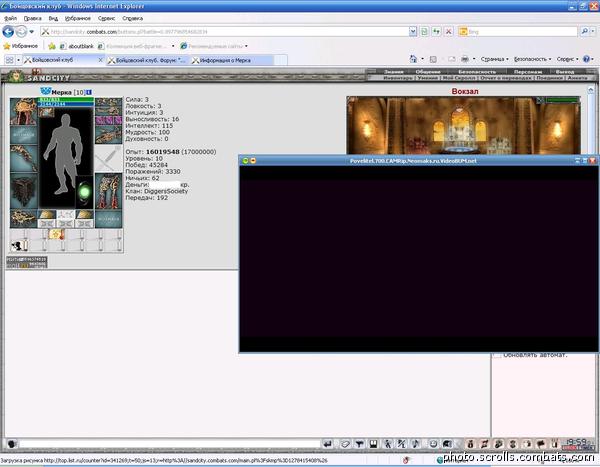Image resolution: width=600 pixels, height=467 pixels.
Task: Go back with the browser Back arrow
Action: 8,31
